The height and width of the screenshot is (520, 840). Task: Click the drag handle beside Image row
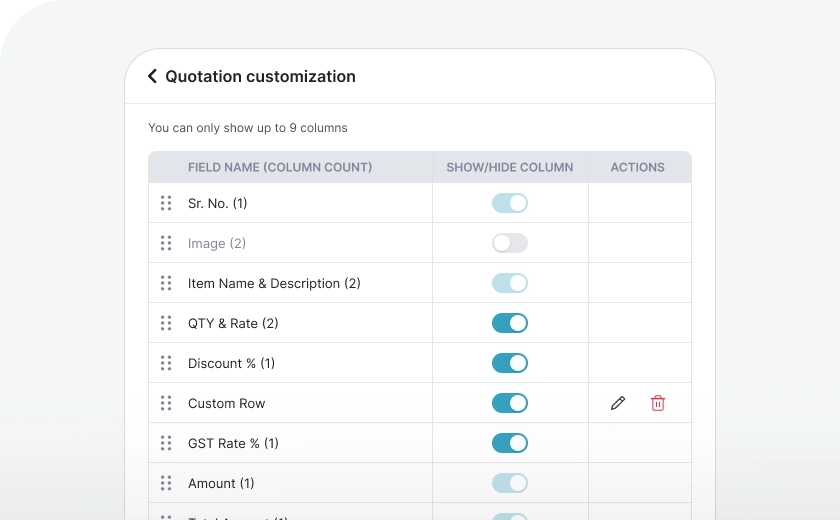point(166,243)
